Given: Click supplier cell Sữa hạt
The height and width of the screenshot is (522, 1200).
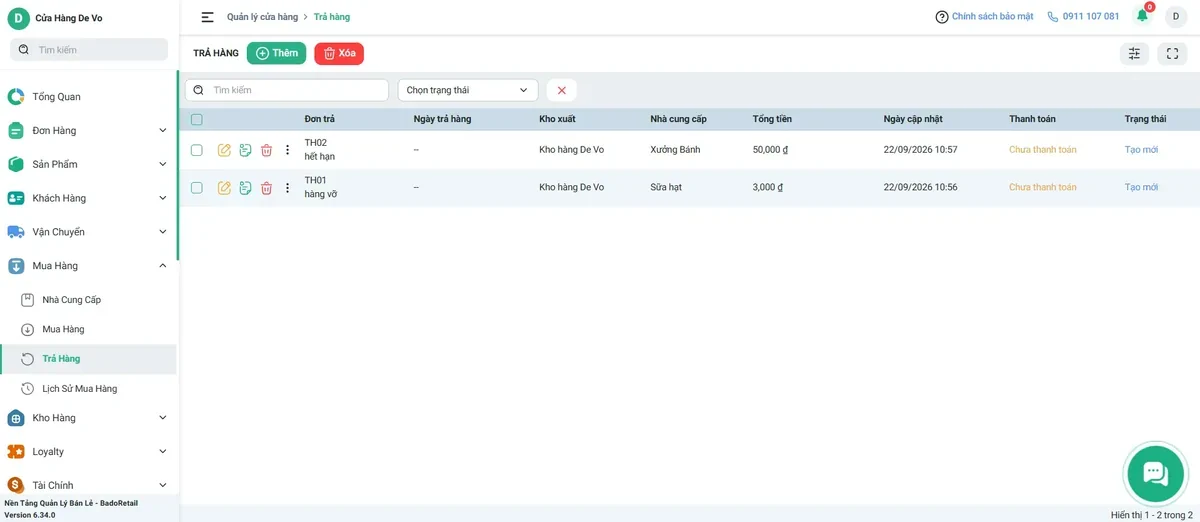Looking at the screenshot, I should tap(666, 188).
